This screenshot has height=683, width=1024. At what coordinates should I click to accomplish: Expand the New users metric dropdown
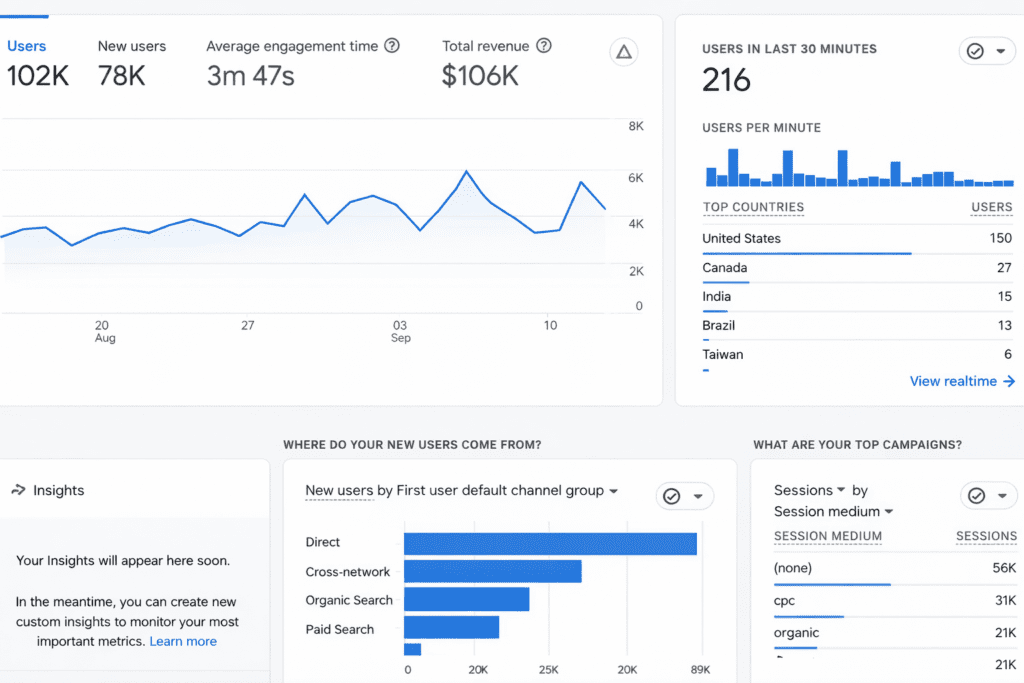coord(340,490)
